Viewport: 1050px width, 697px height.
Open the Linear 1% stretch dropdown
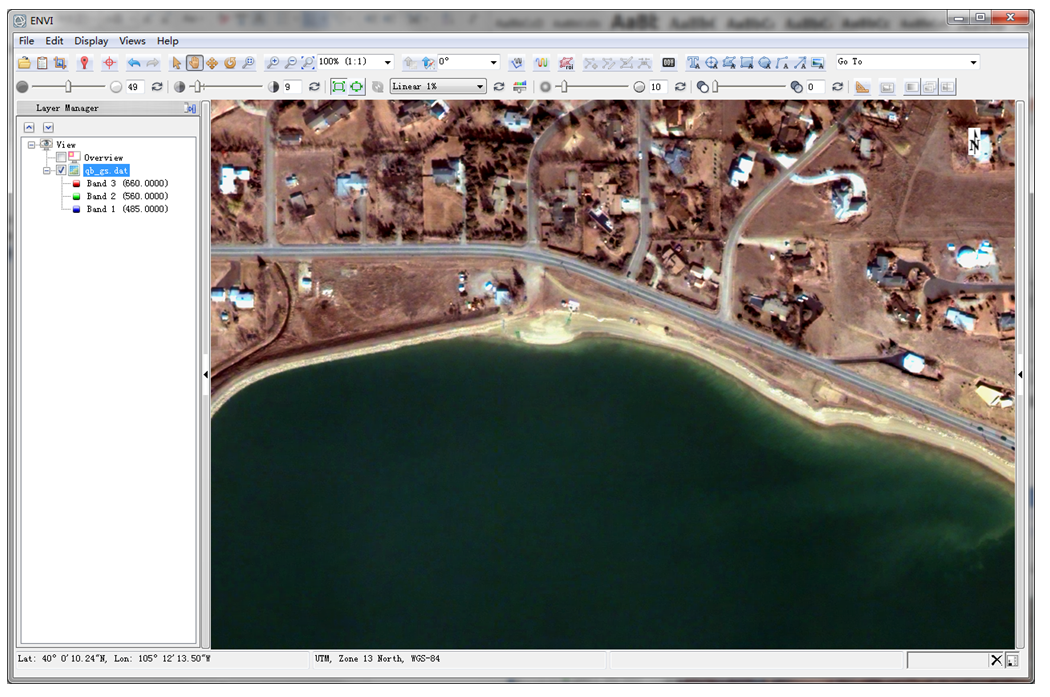pos(479,86)
